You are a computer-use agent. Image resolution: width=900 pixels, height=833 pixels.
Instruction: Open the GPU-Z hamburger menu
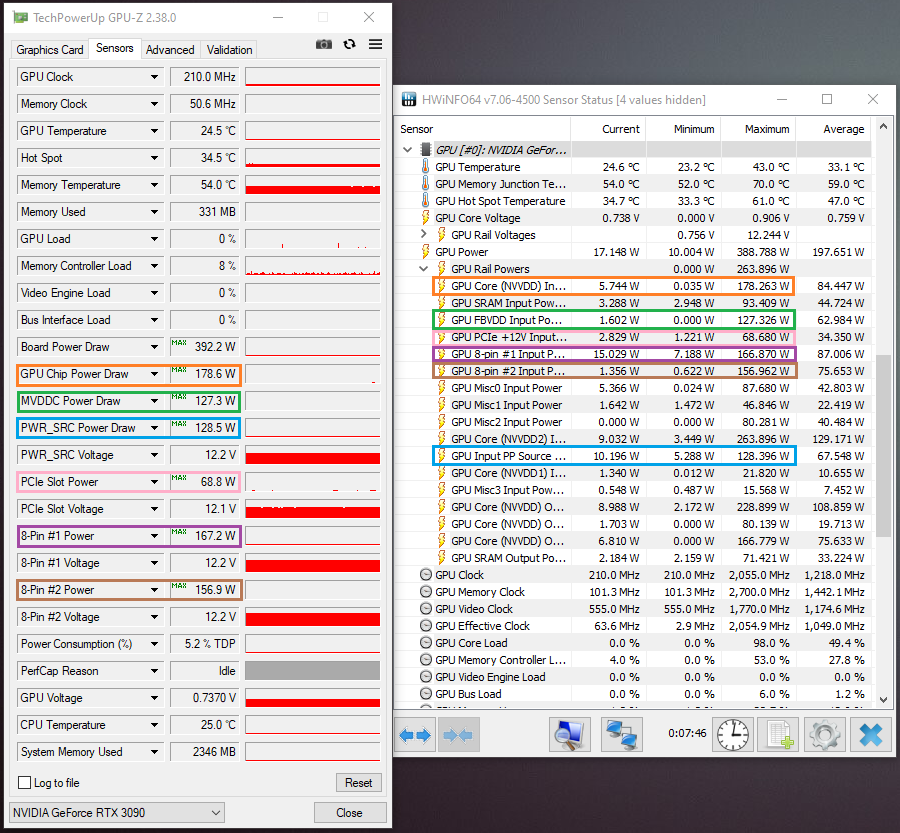375,44
